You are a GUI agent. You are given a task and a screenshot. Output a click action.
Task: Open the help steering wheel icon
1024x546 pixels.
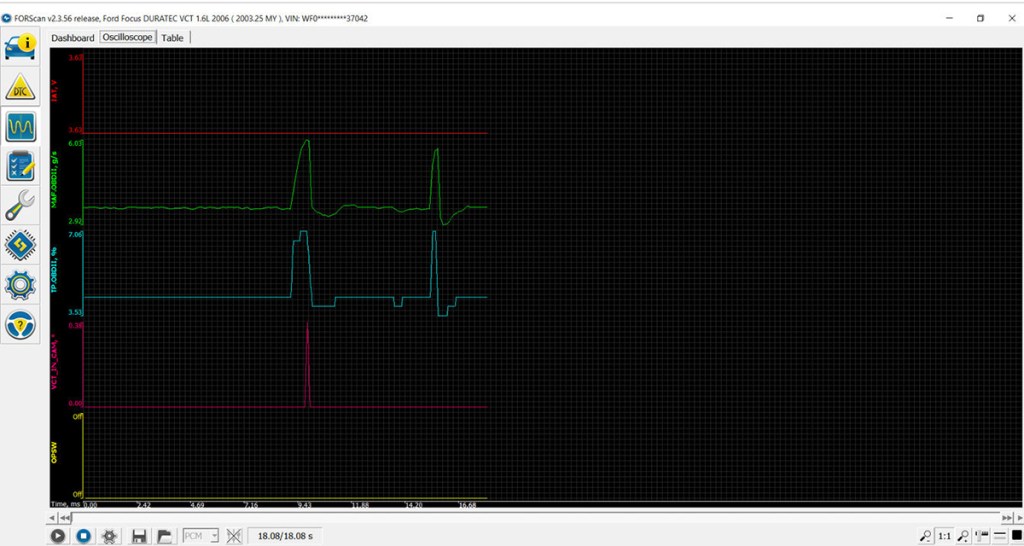pos(20,325)
